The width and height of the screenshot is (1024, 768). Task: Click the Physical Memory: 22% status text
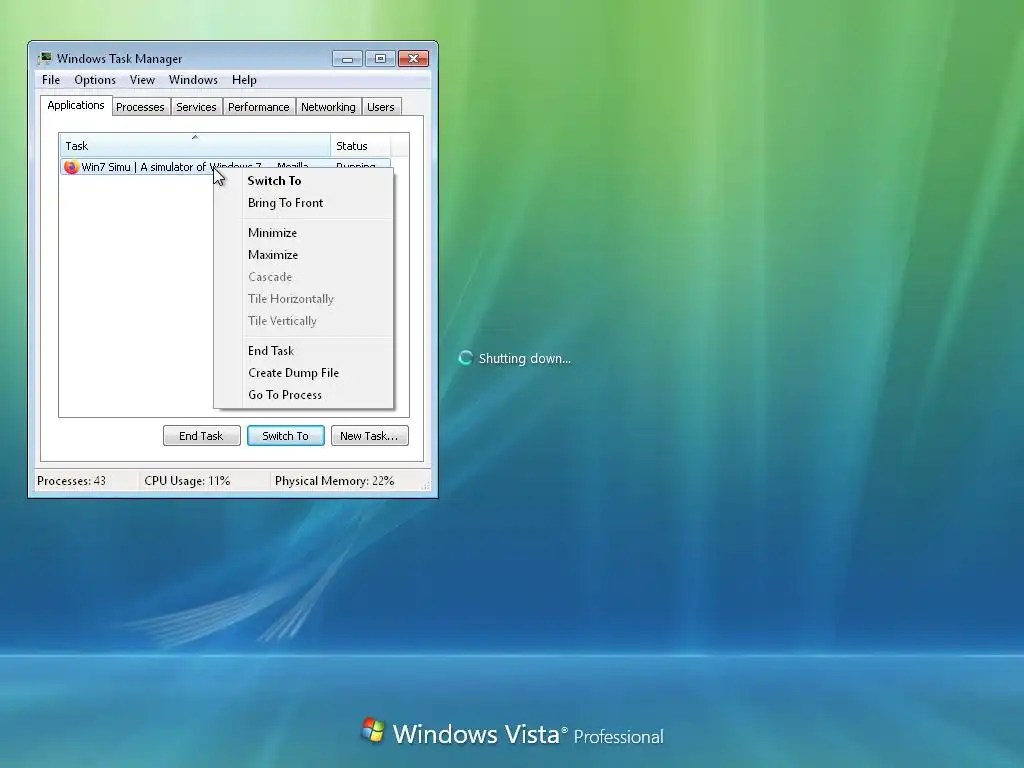[x=334, y=481]
